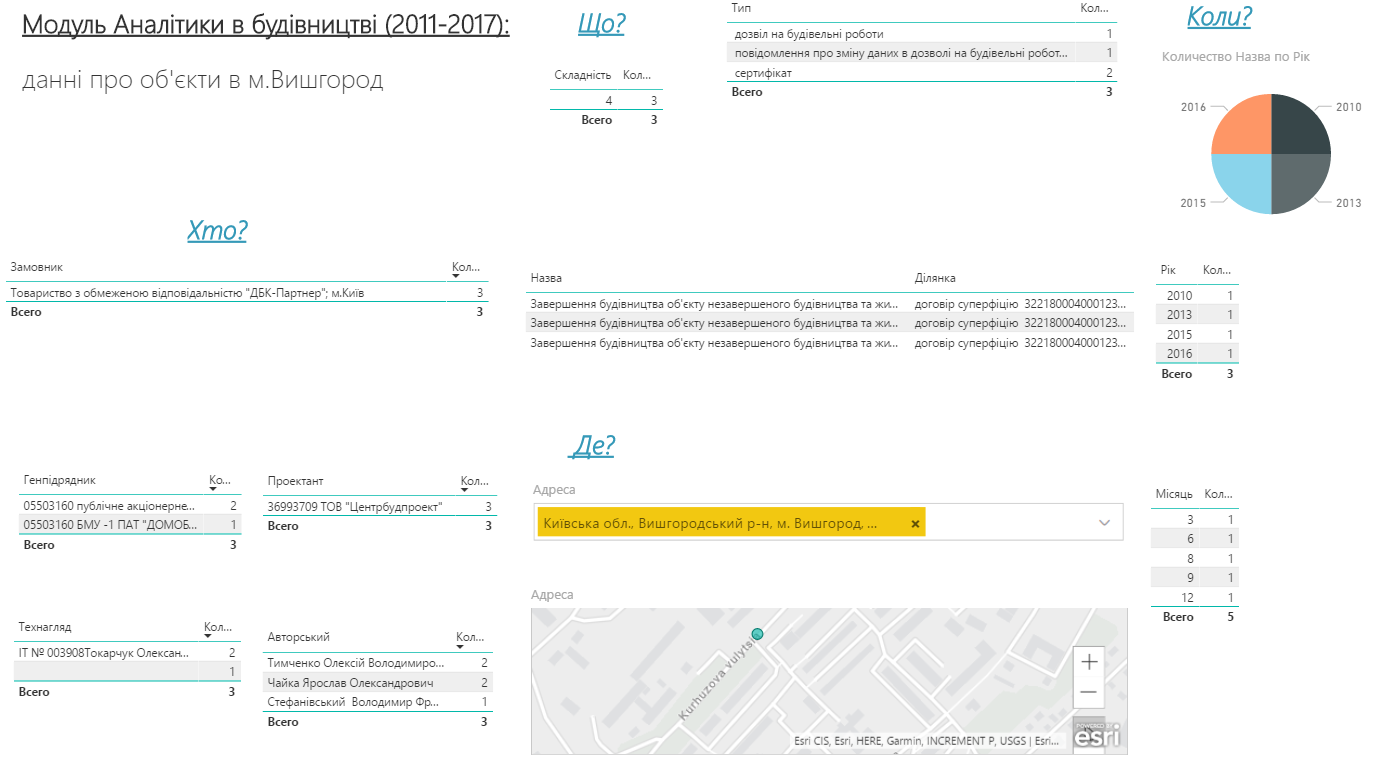This screenshot has width=1383, height=767.
Task: Select month 6 row in Місяць table
Action: pos(1194,539)
